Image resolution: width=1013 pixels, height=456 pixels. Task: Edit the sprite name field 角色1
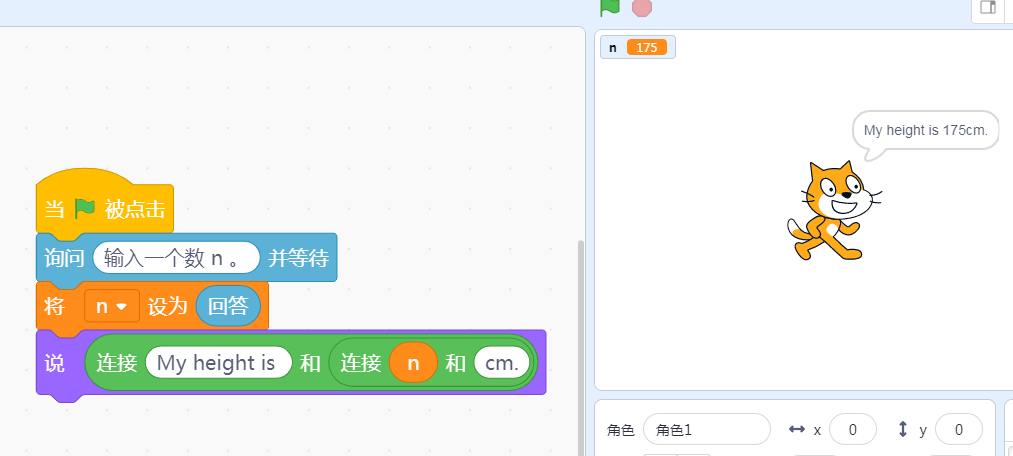point(707,430)
